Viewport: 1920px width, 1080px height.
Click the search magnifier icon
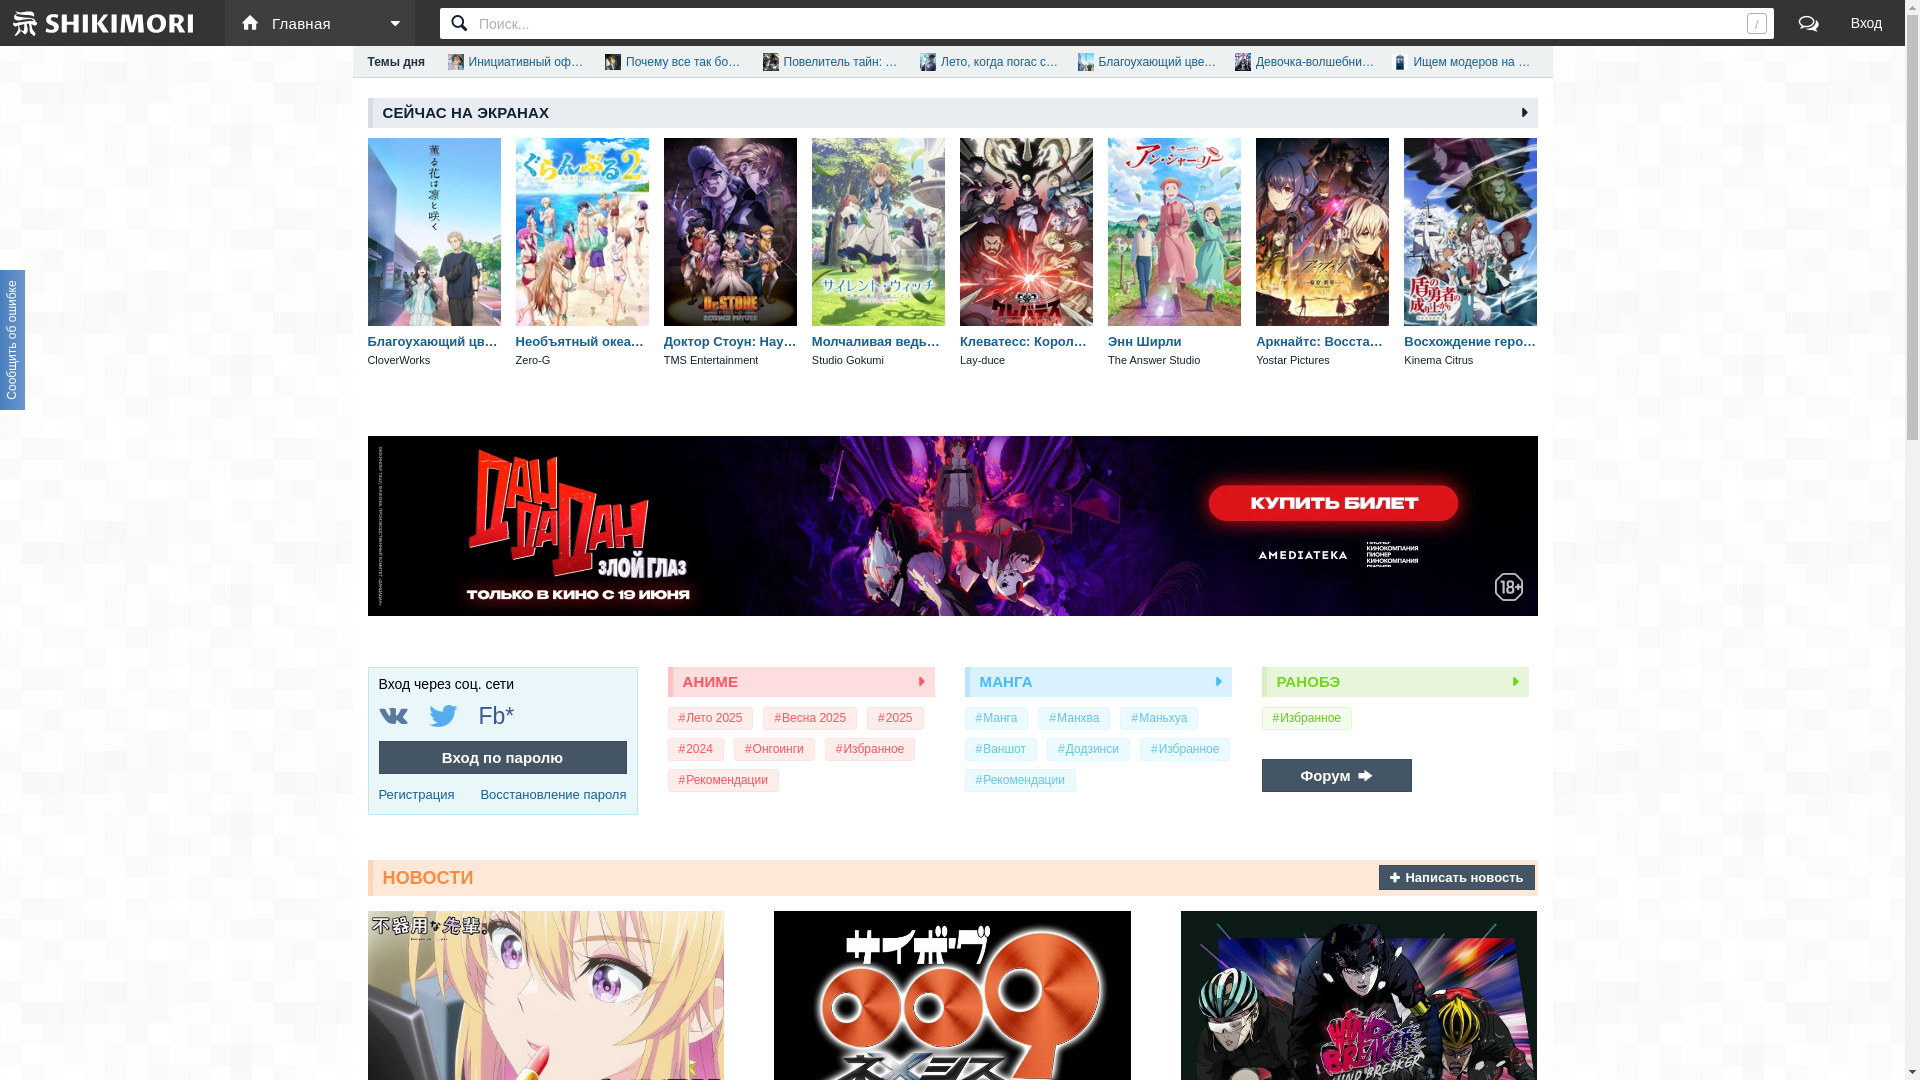coord(459,23)
